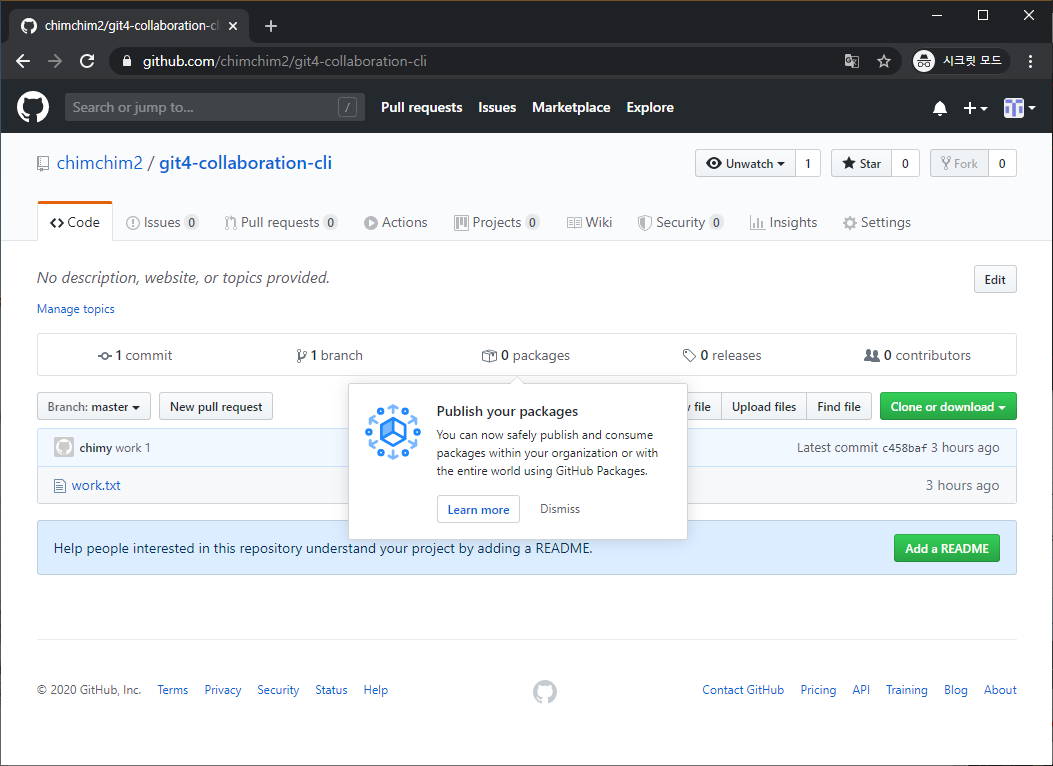Go to Marketplace in the header

coord(571,107)
